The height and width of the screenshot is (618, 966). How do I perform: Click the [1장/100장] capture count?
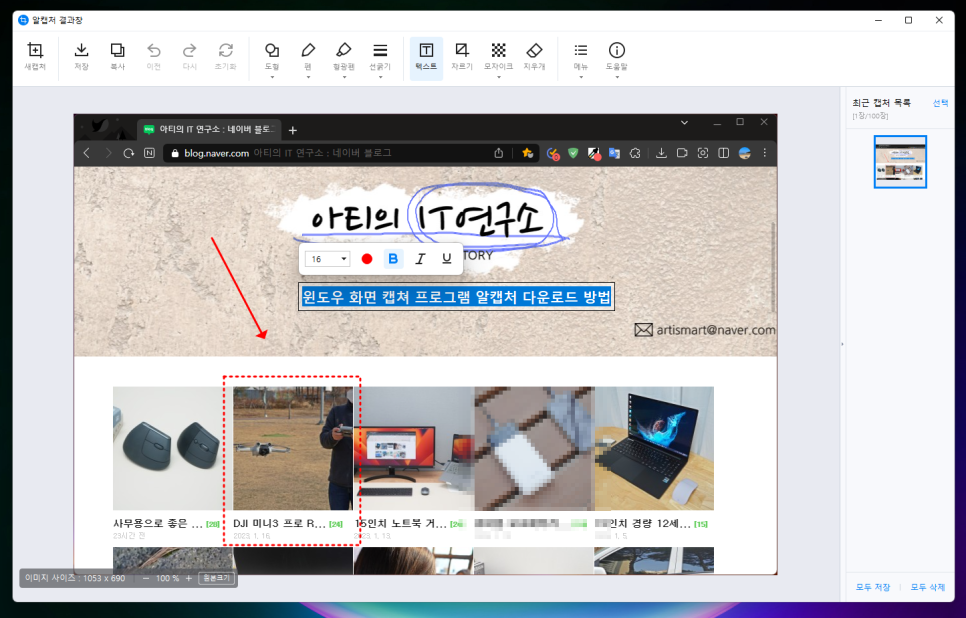pos(870,116)
